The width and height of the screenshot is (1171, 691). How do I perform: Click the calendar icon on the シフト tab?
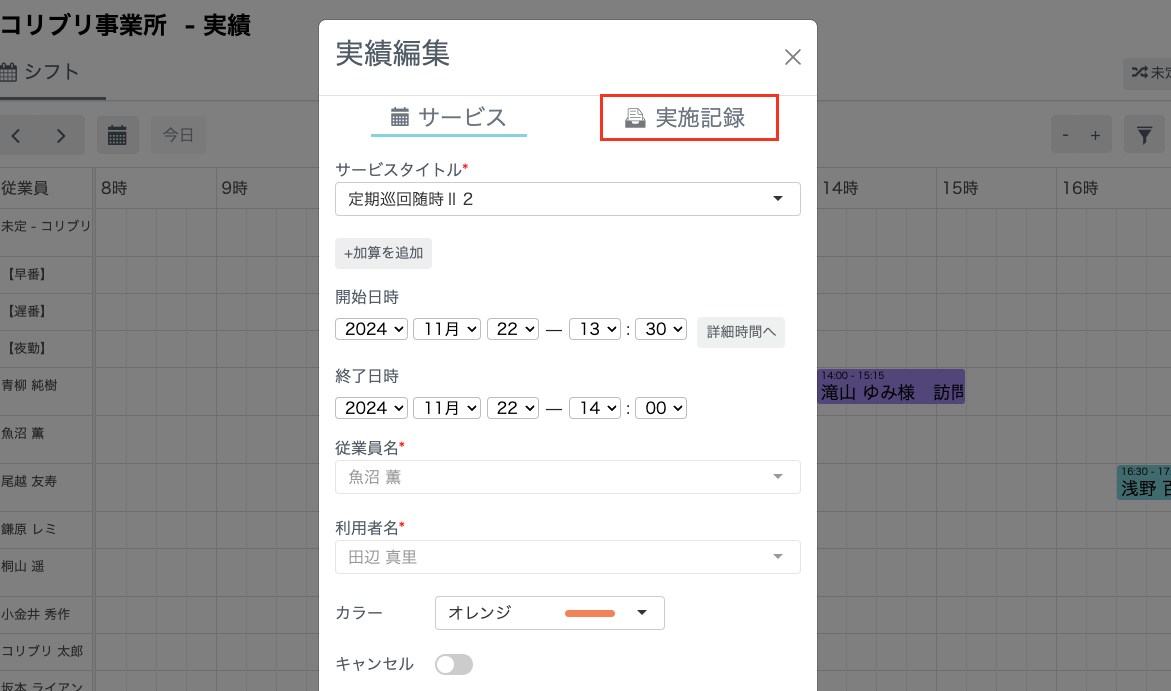(x=12, y=72)
